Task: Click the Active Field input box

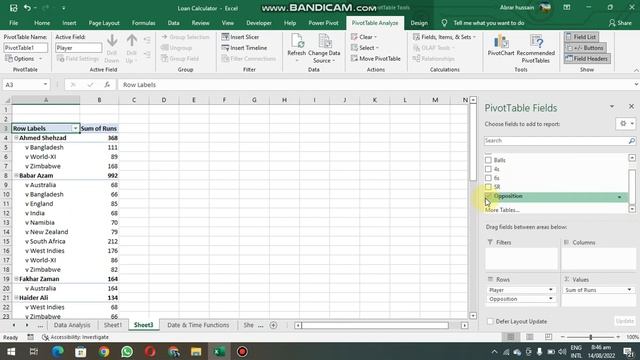Action: click(x=78, y=48)
